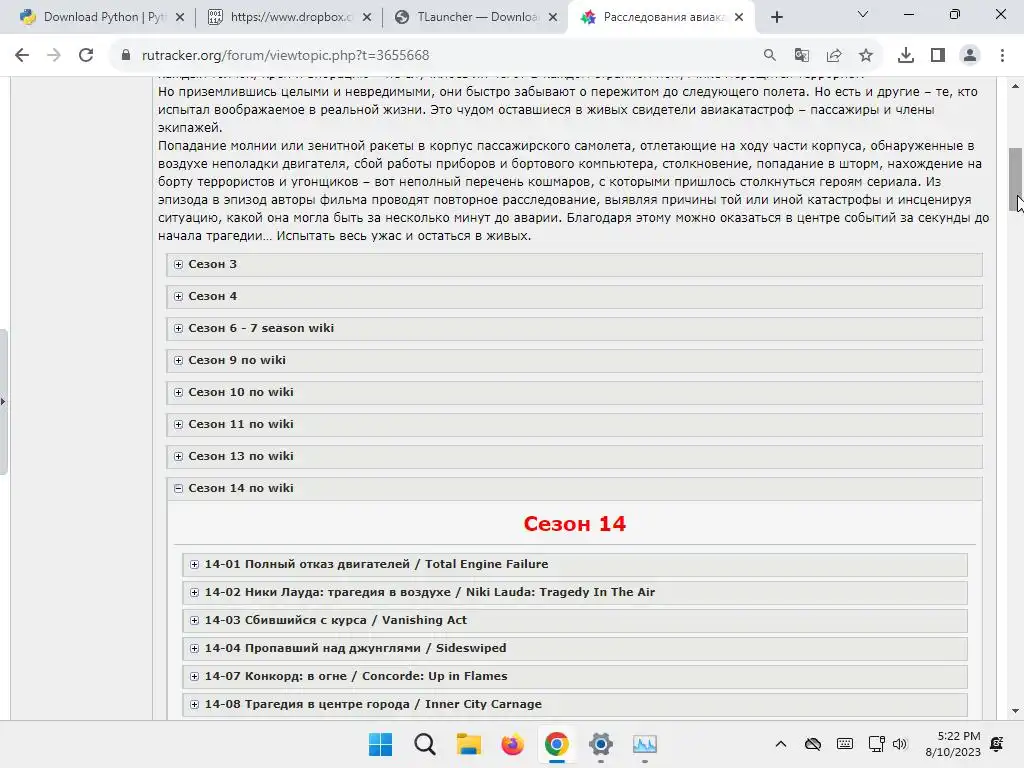
Task: Open the volume speaker control
Action: (900, 744)
